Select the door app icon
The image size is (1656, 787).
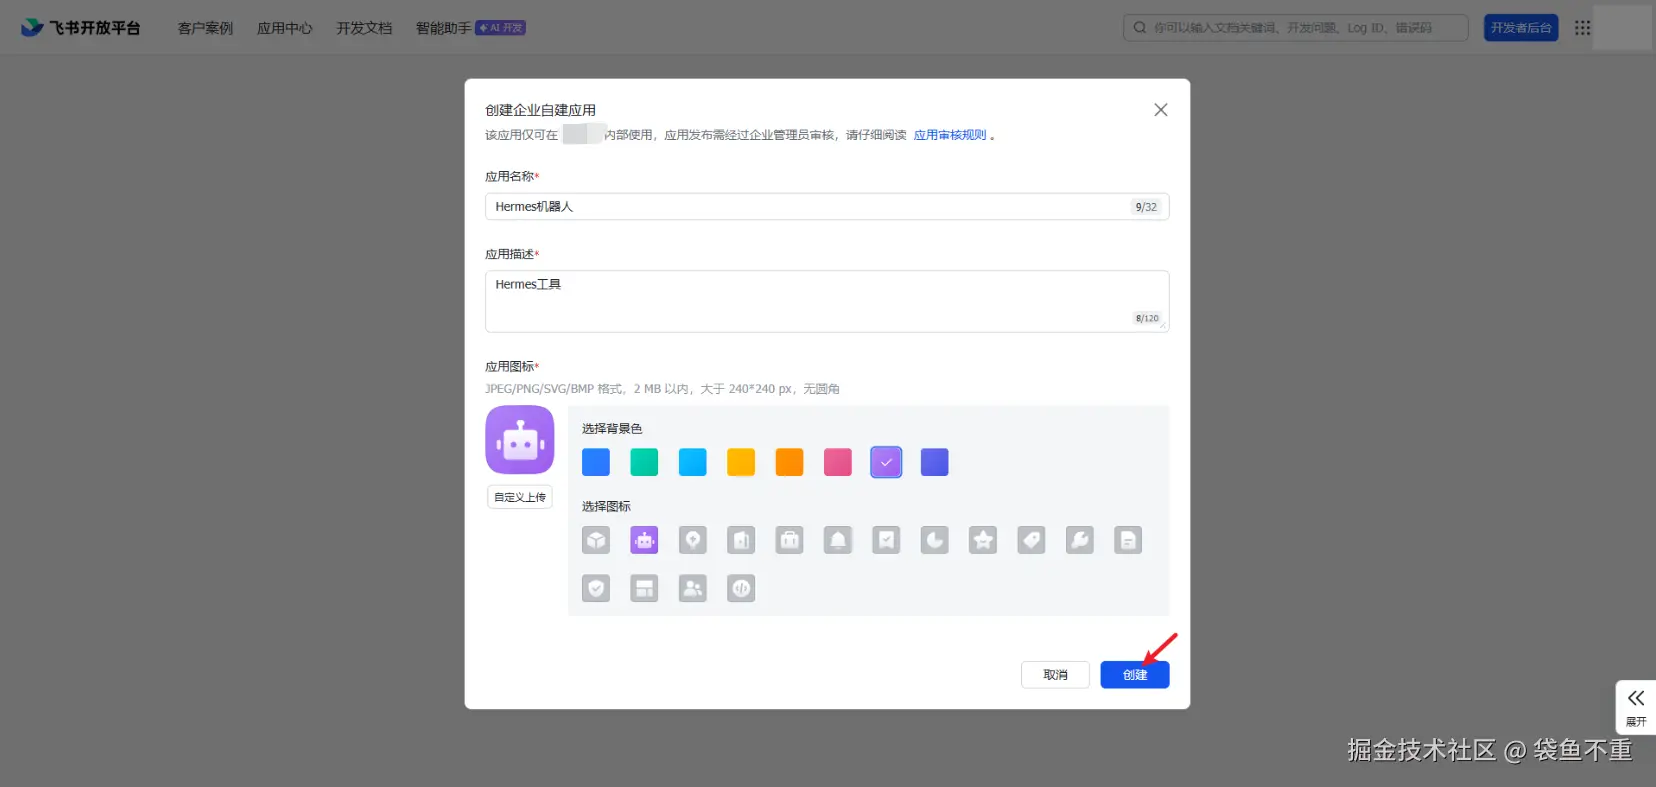[741, 541]
